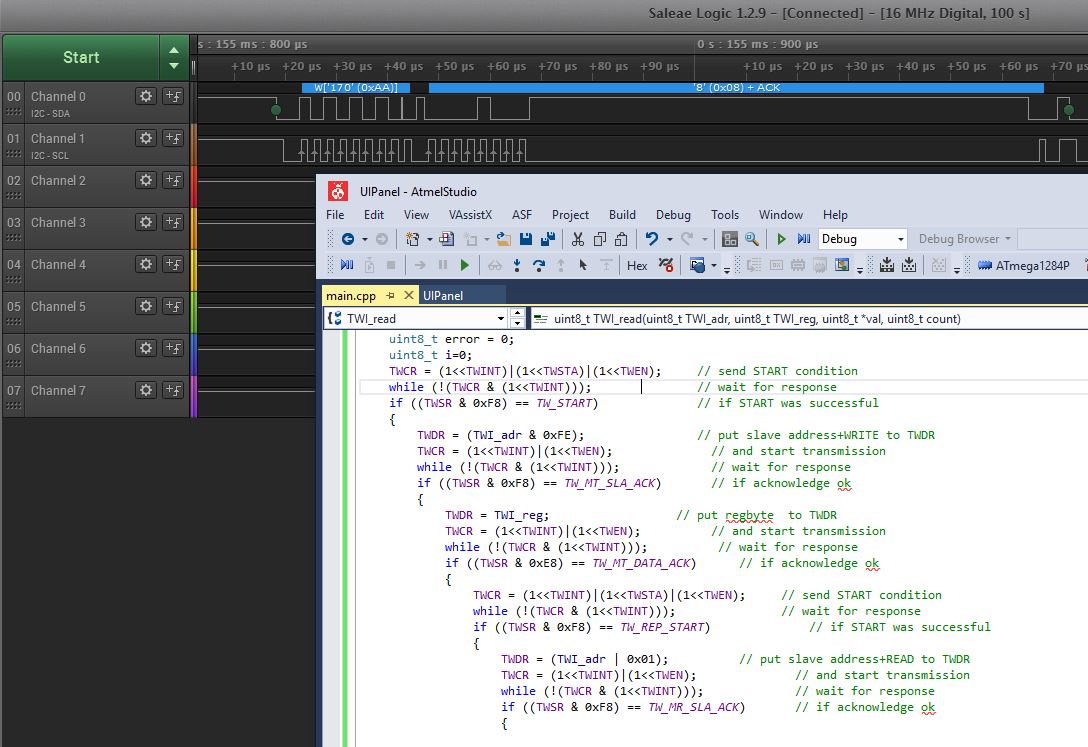The image size is (1088, 747).
Task: Click the Save All icon
Action: (x=548, y=239)
